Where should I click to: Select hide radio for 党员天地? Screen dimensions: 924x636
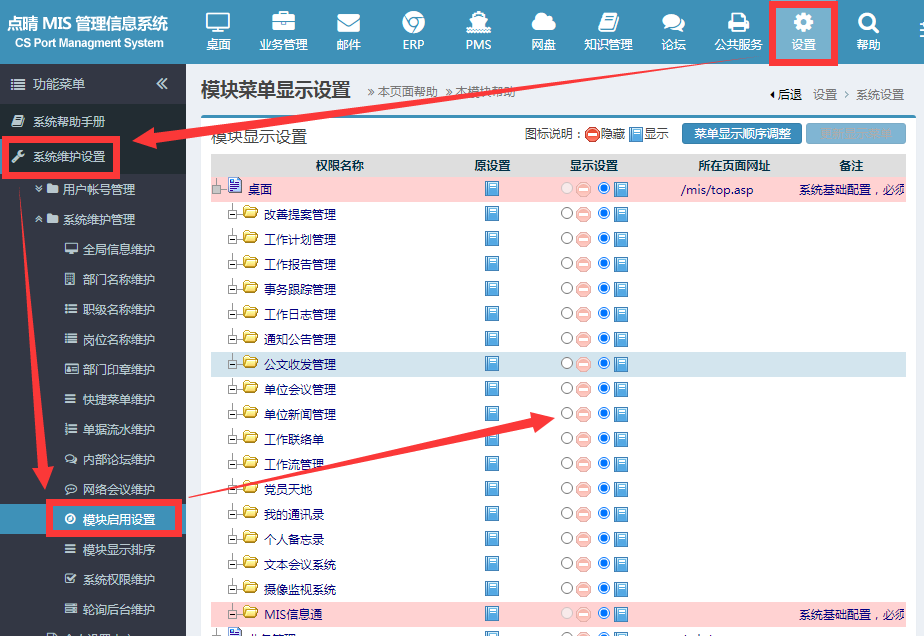click(x=566, y=488)
